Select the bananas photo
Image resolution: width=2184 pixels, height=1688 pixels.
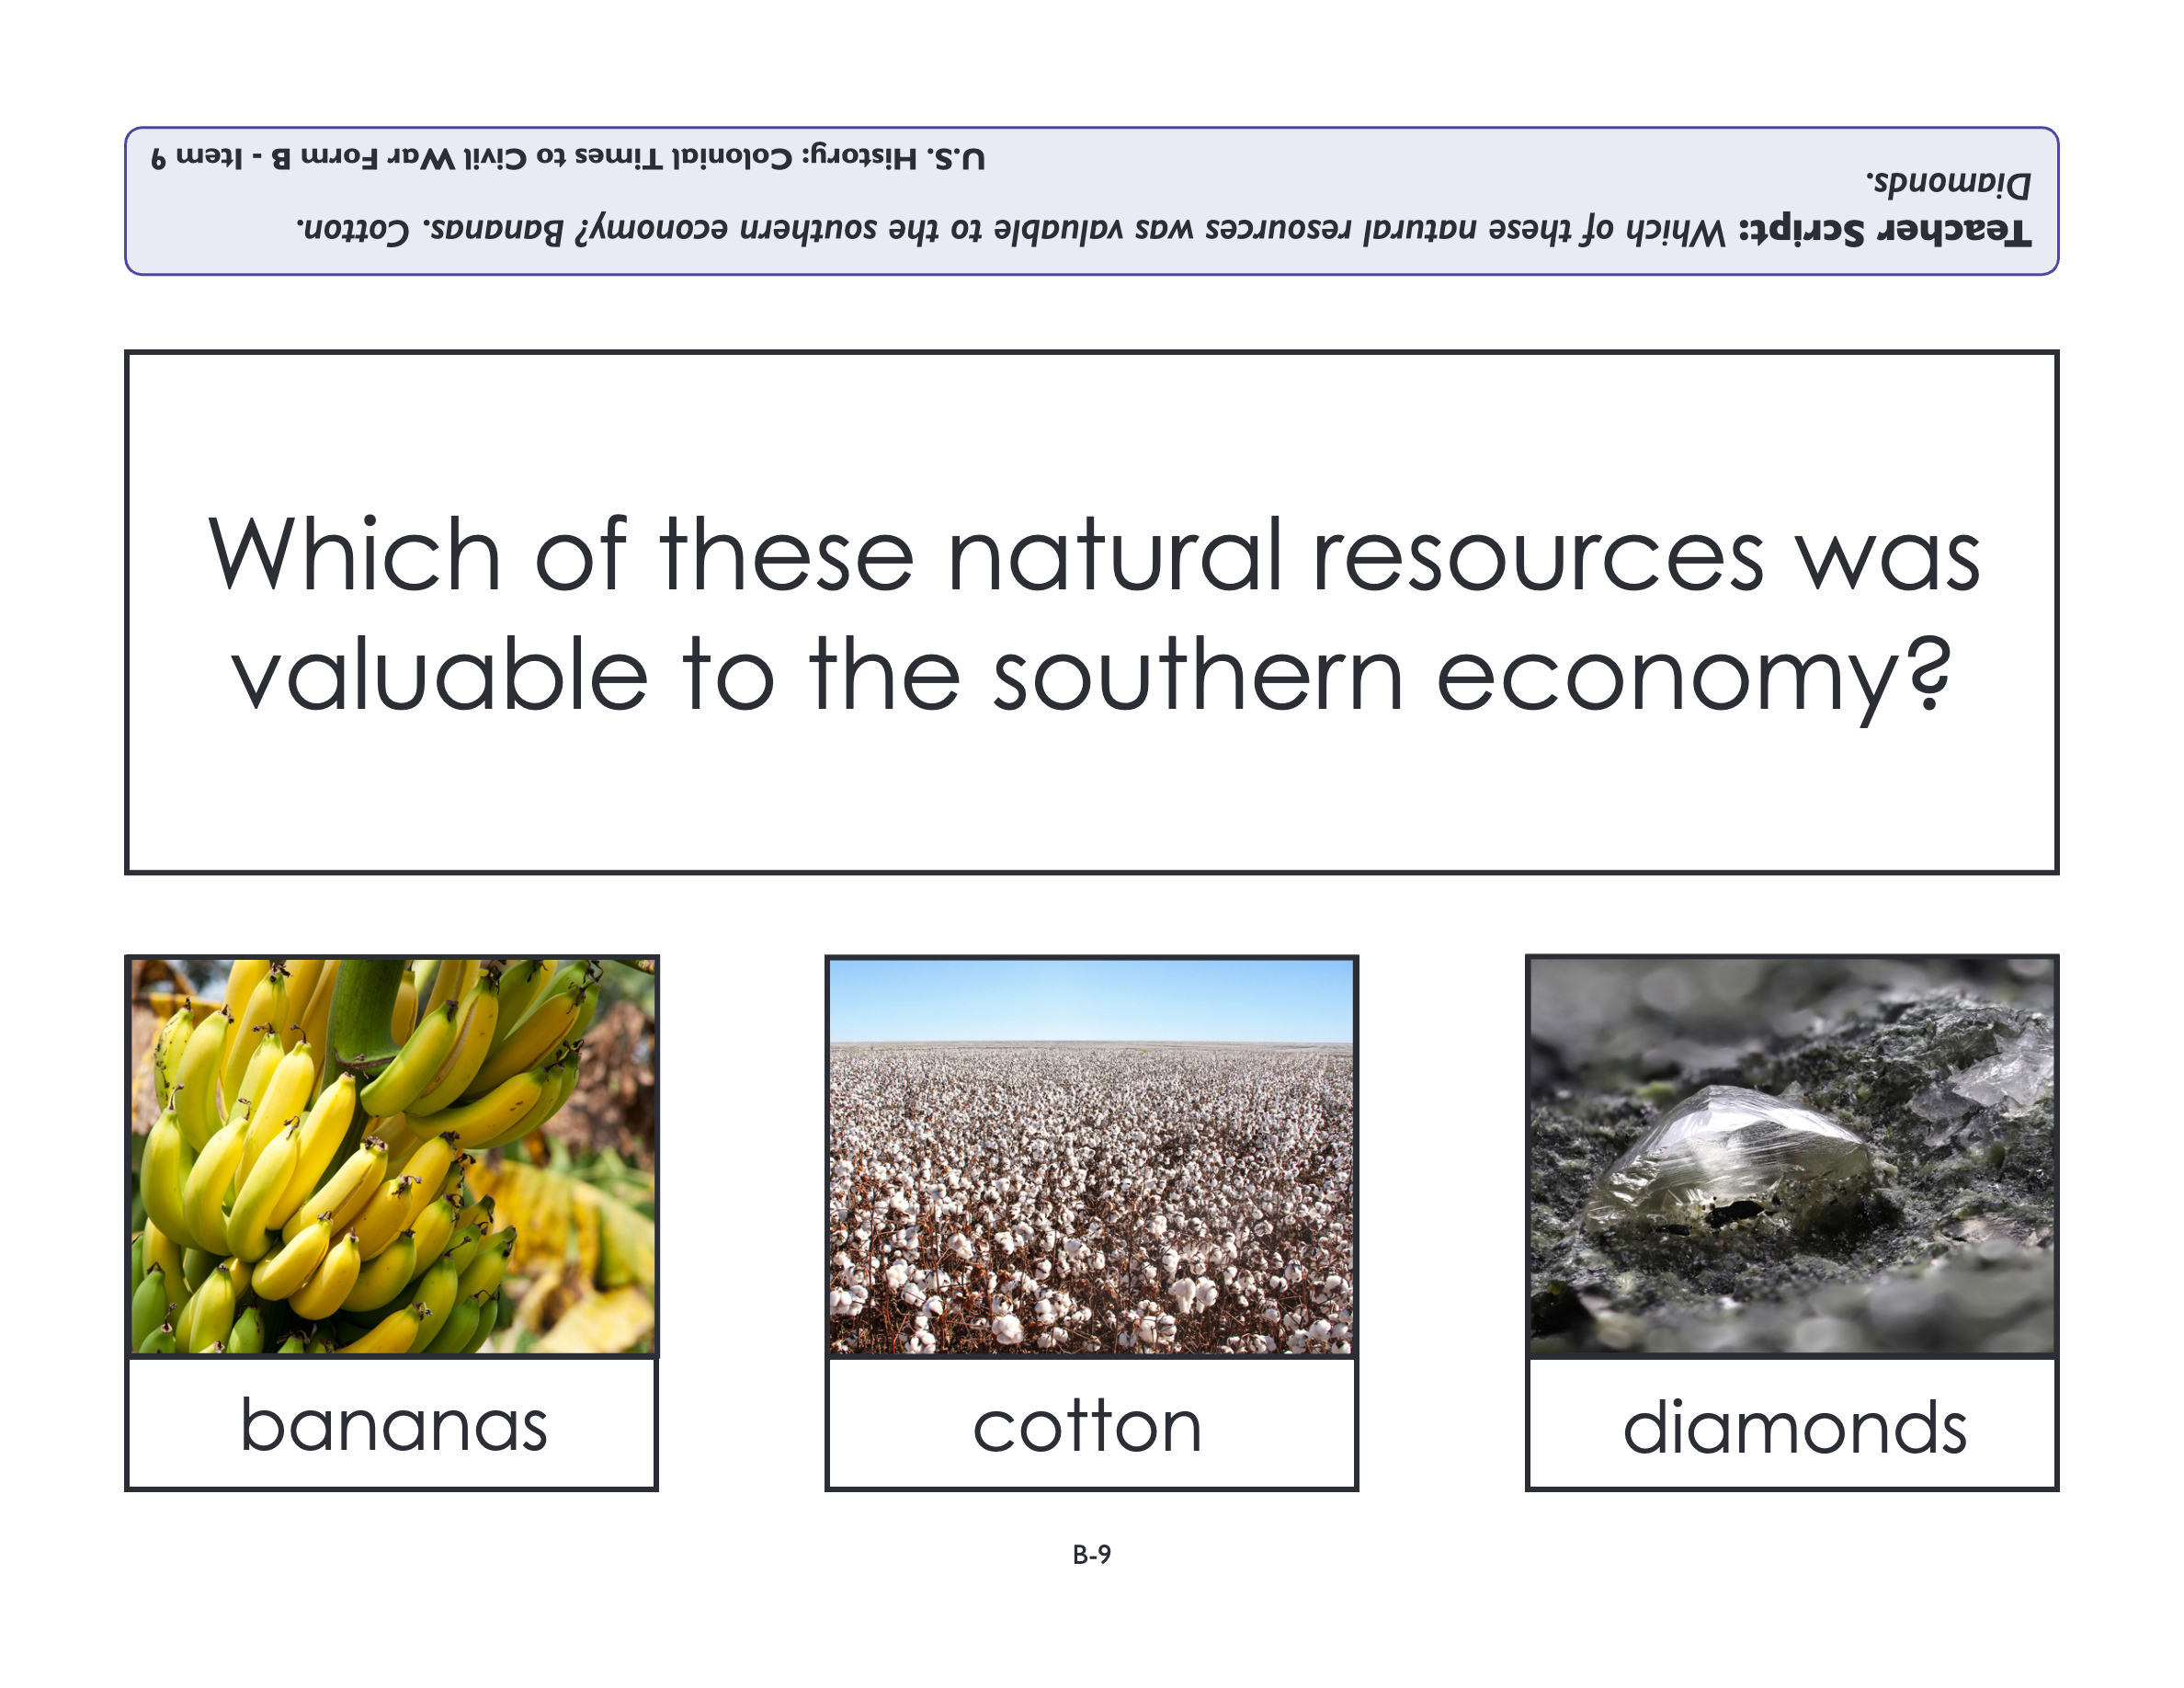tap(393, 1155)
